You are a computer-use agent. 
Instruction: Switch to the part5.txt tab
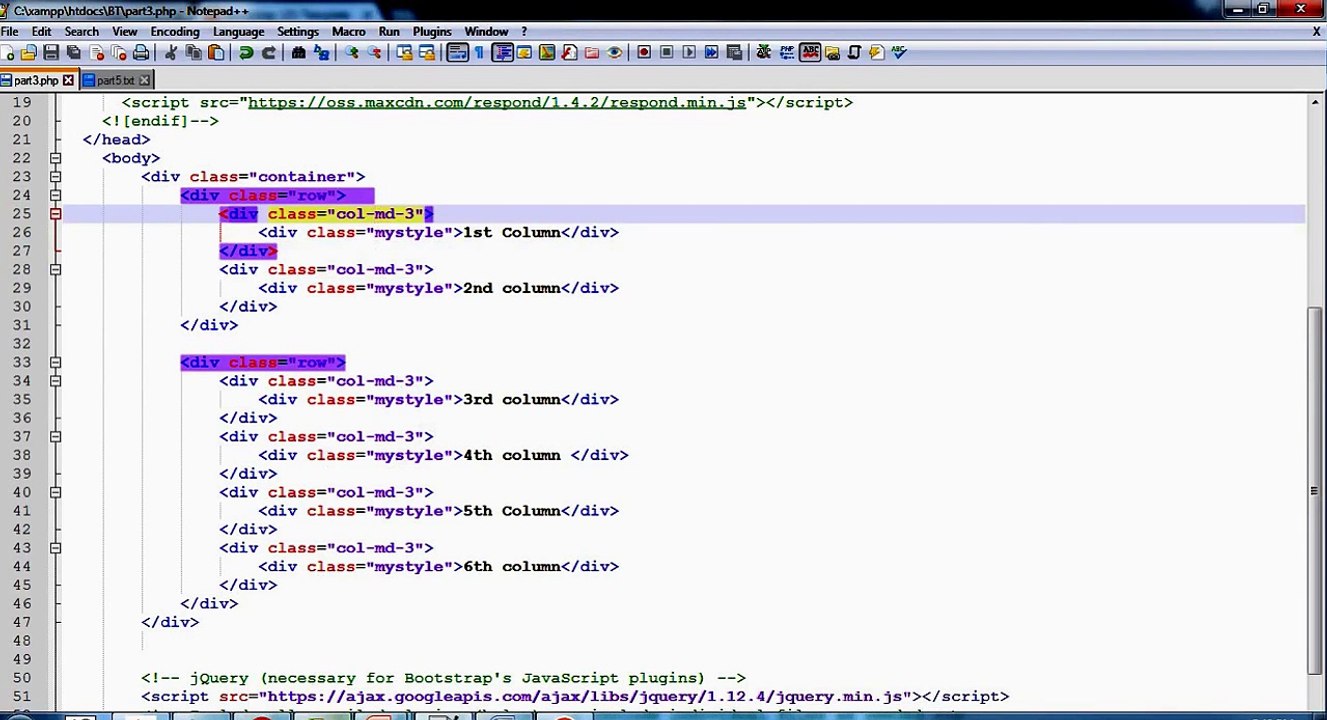click(115, 80)
